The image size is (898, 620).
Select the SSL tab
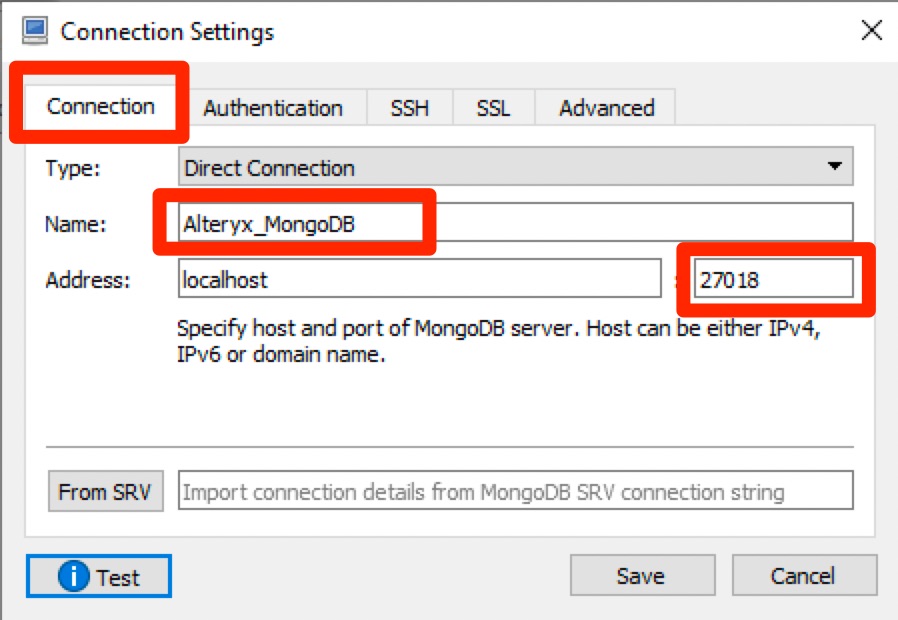pyautogui.click(x=494, y=107)
